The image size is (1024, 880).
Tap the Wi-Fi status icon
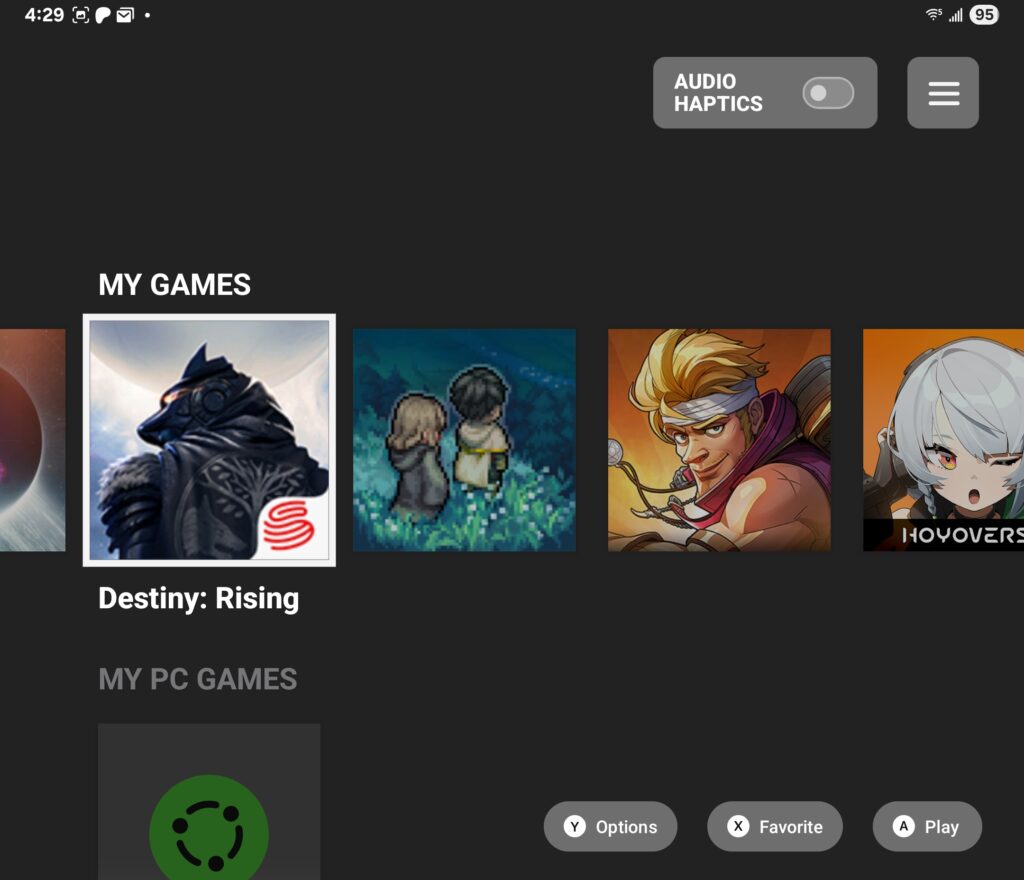[934, 14]
